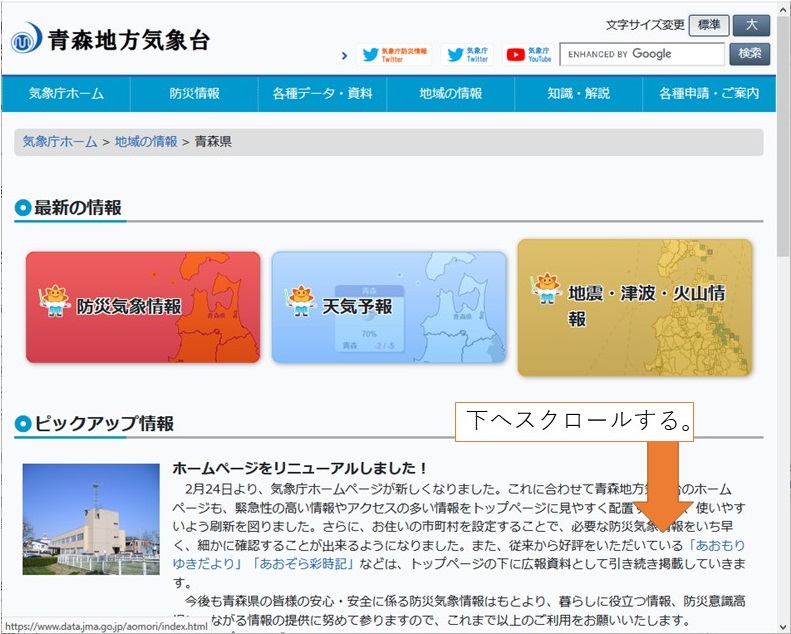Click the observatory building photo thumbnail

(91, 518)
